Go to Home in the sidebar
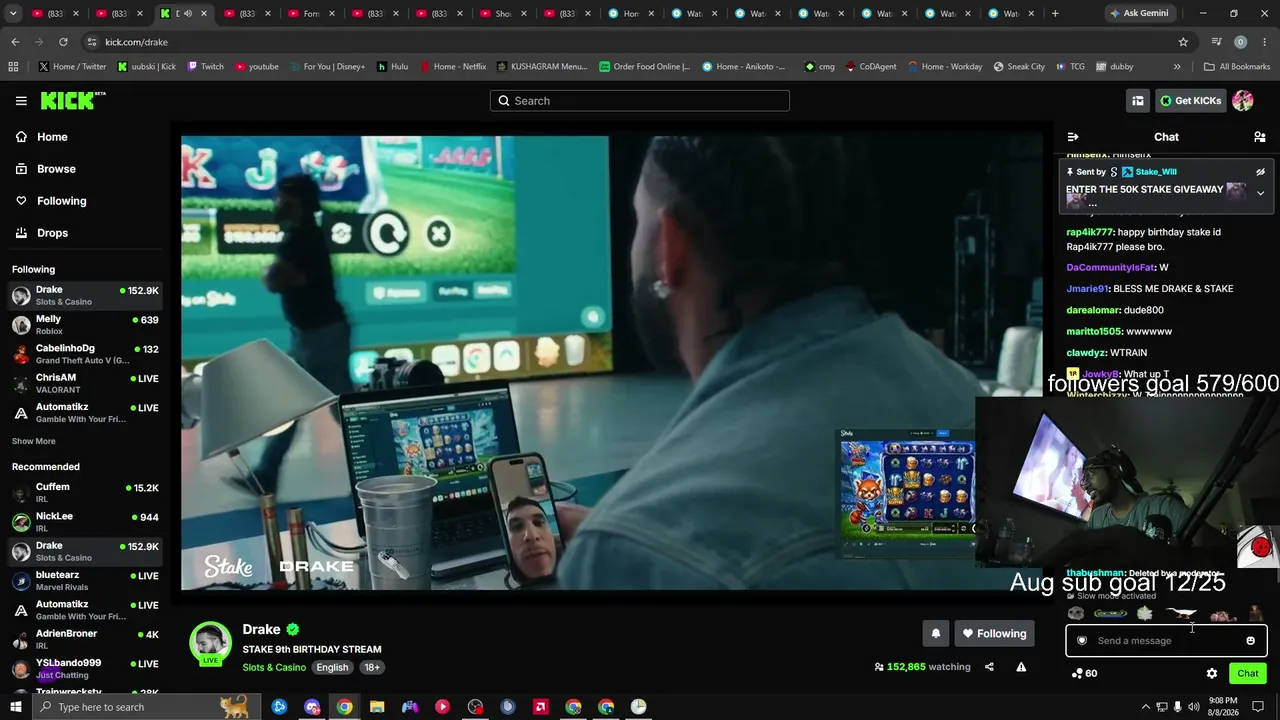The height and width of the screenshot is (720, 1280). coord(85,137)
